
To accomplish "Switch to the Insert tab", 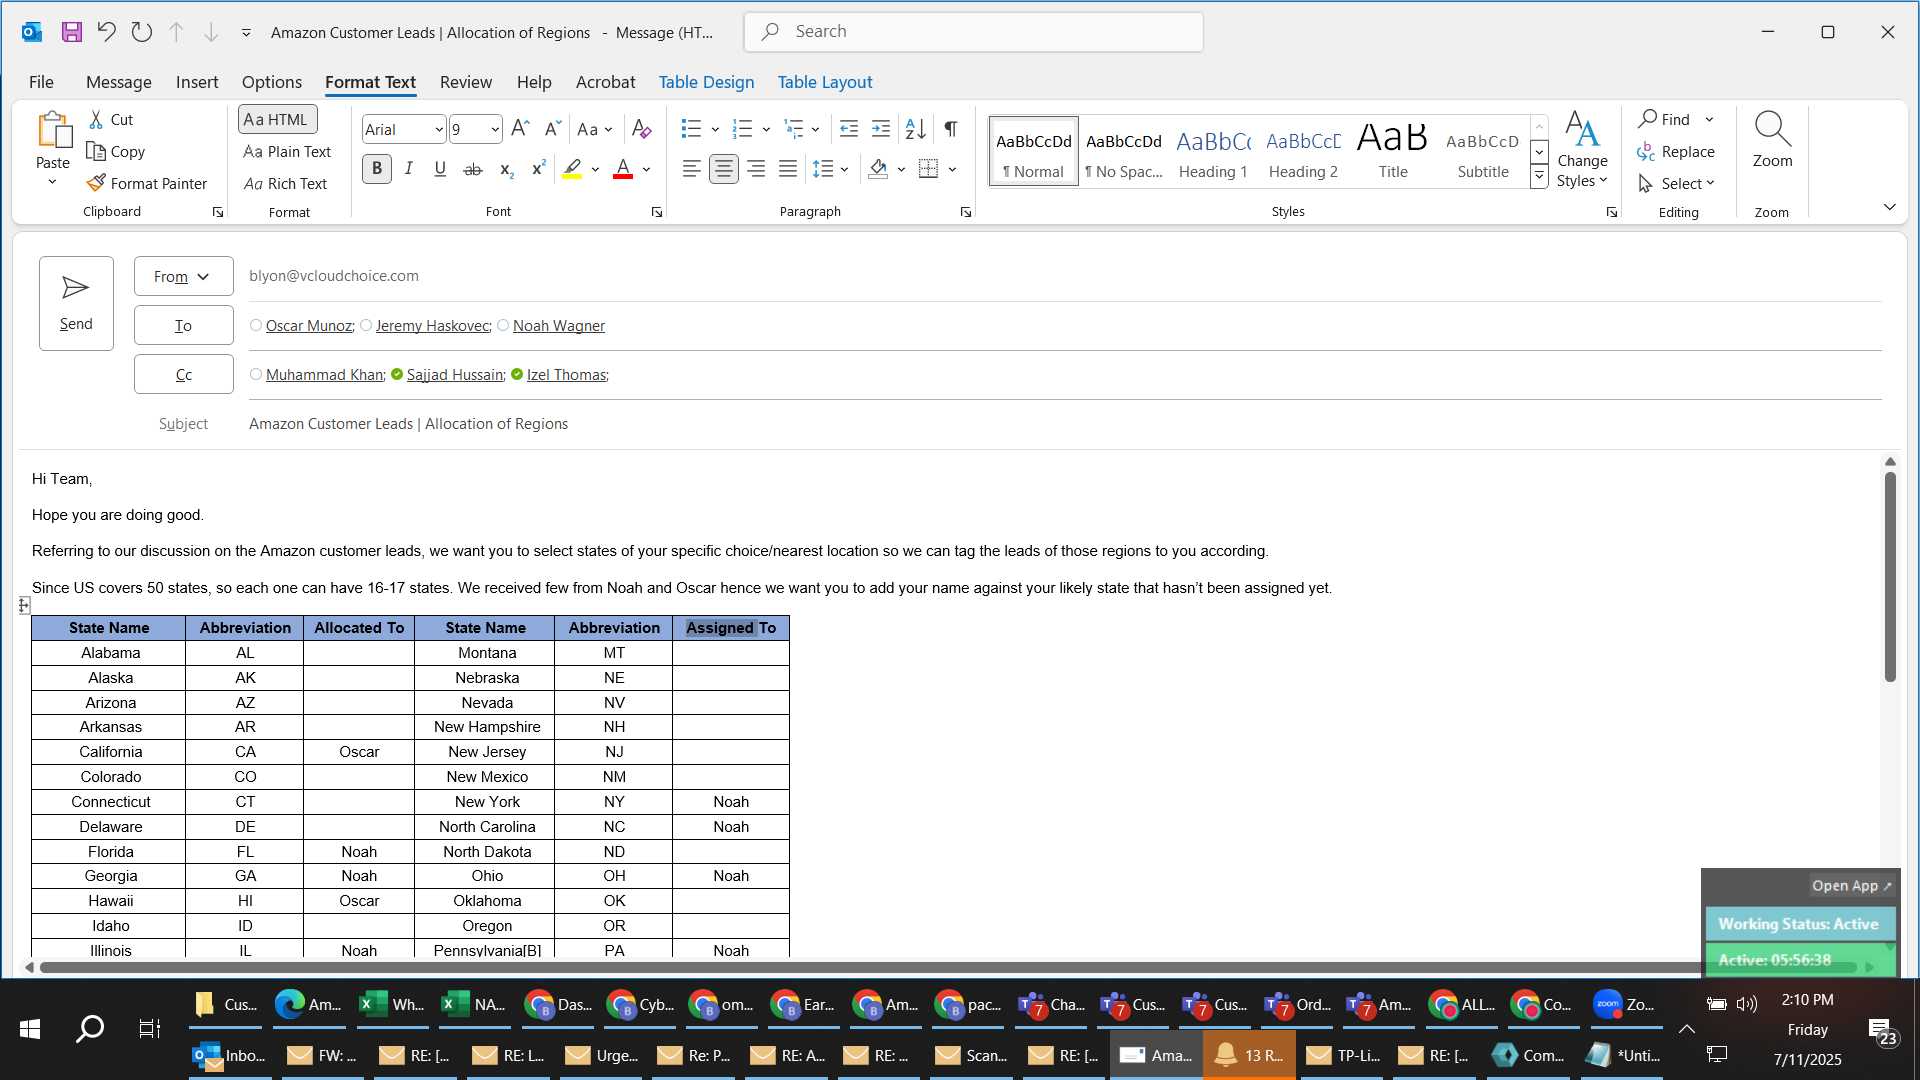I will pos(197,82).
